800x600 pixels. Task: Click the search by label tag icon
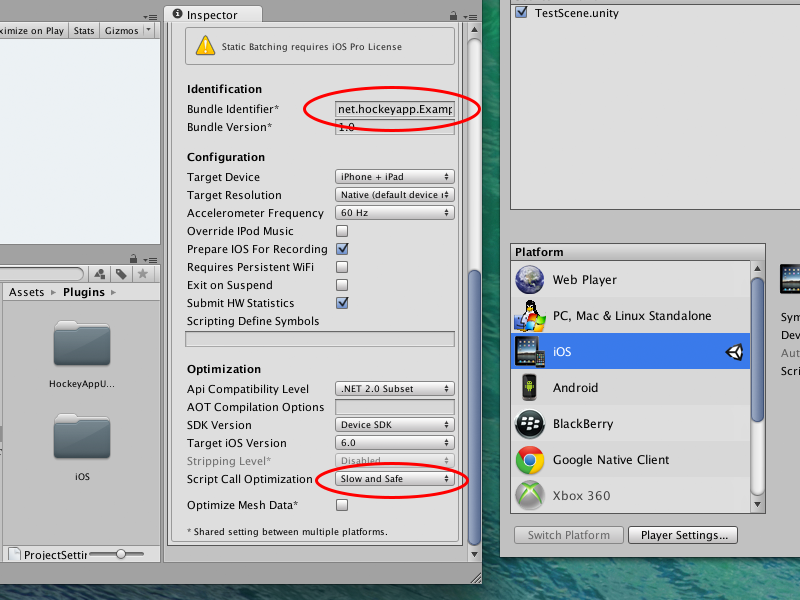coord(121,274)
